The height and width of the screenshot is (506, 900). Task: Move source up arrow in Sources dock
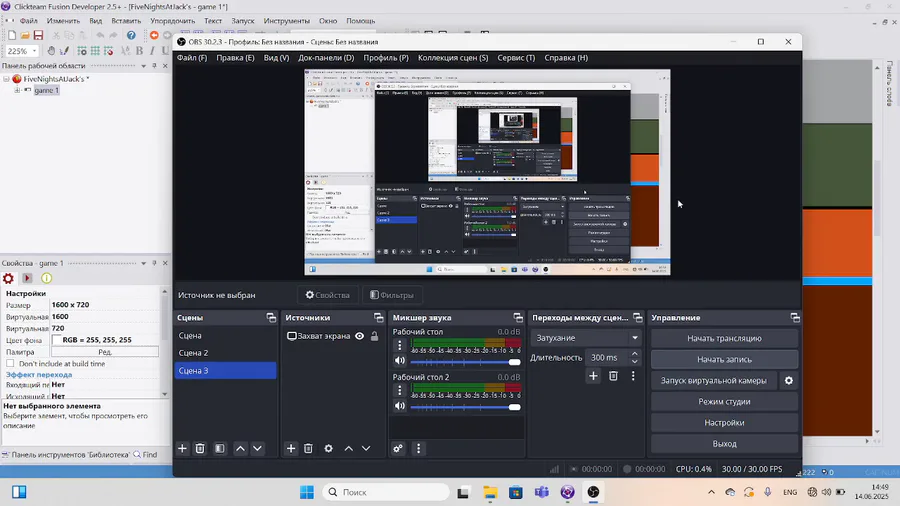pos(348,449)
